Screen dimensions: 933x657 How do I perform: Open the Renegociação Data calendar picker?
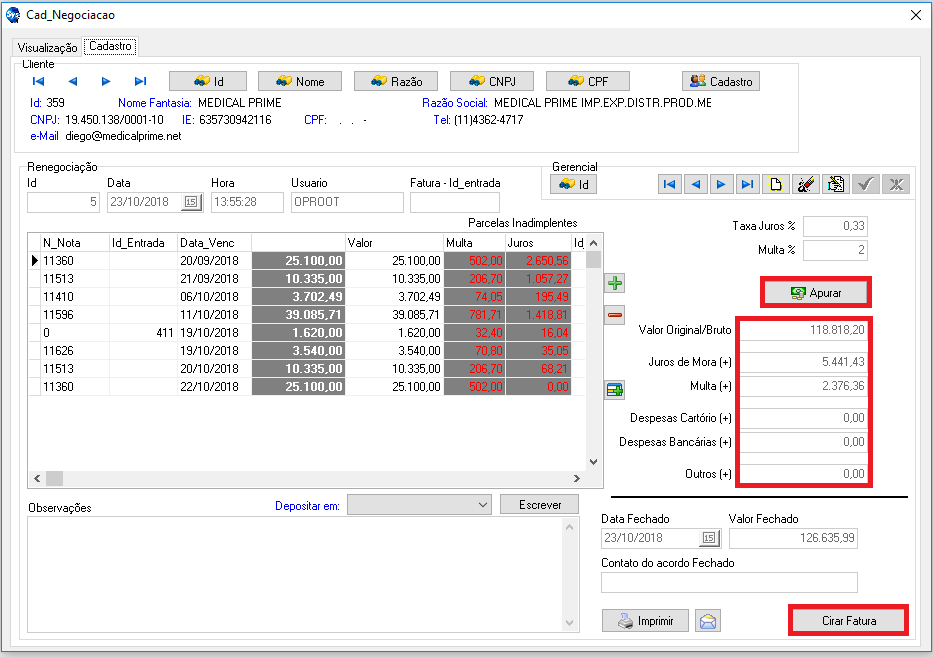tap(190, 202)
